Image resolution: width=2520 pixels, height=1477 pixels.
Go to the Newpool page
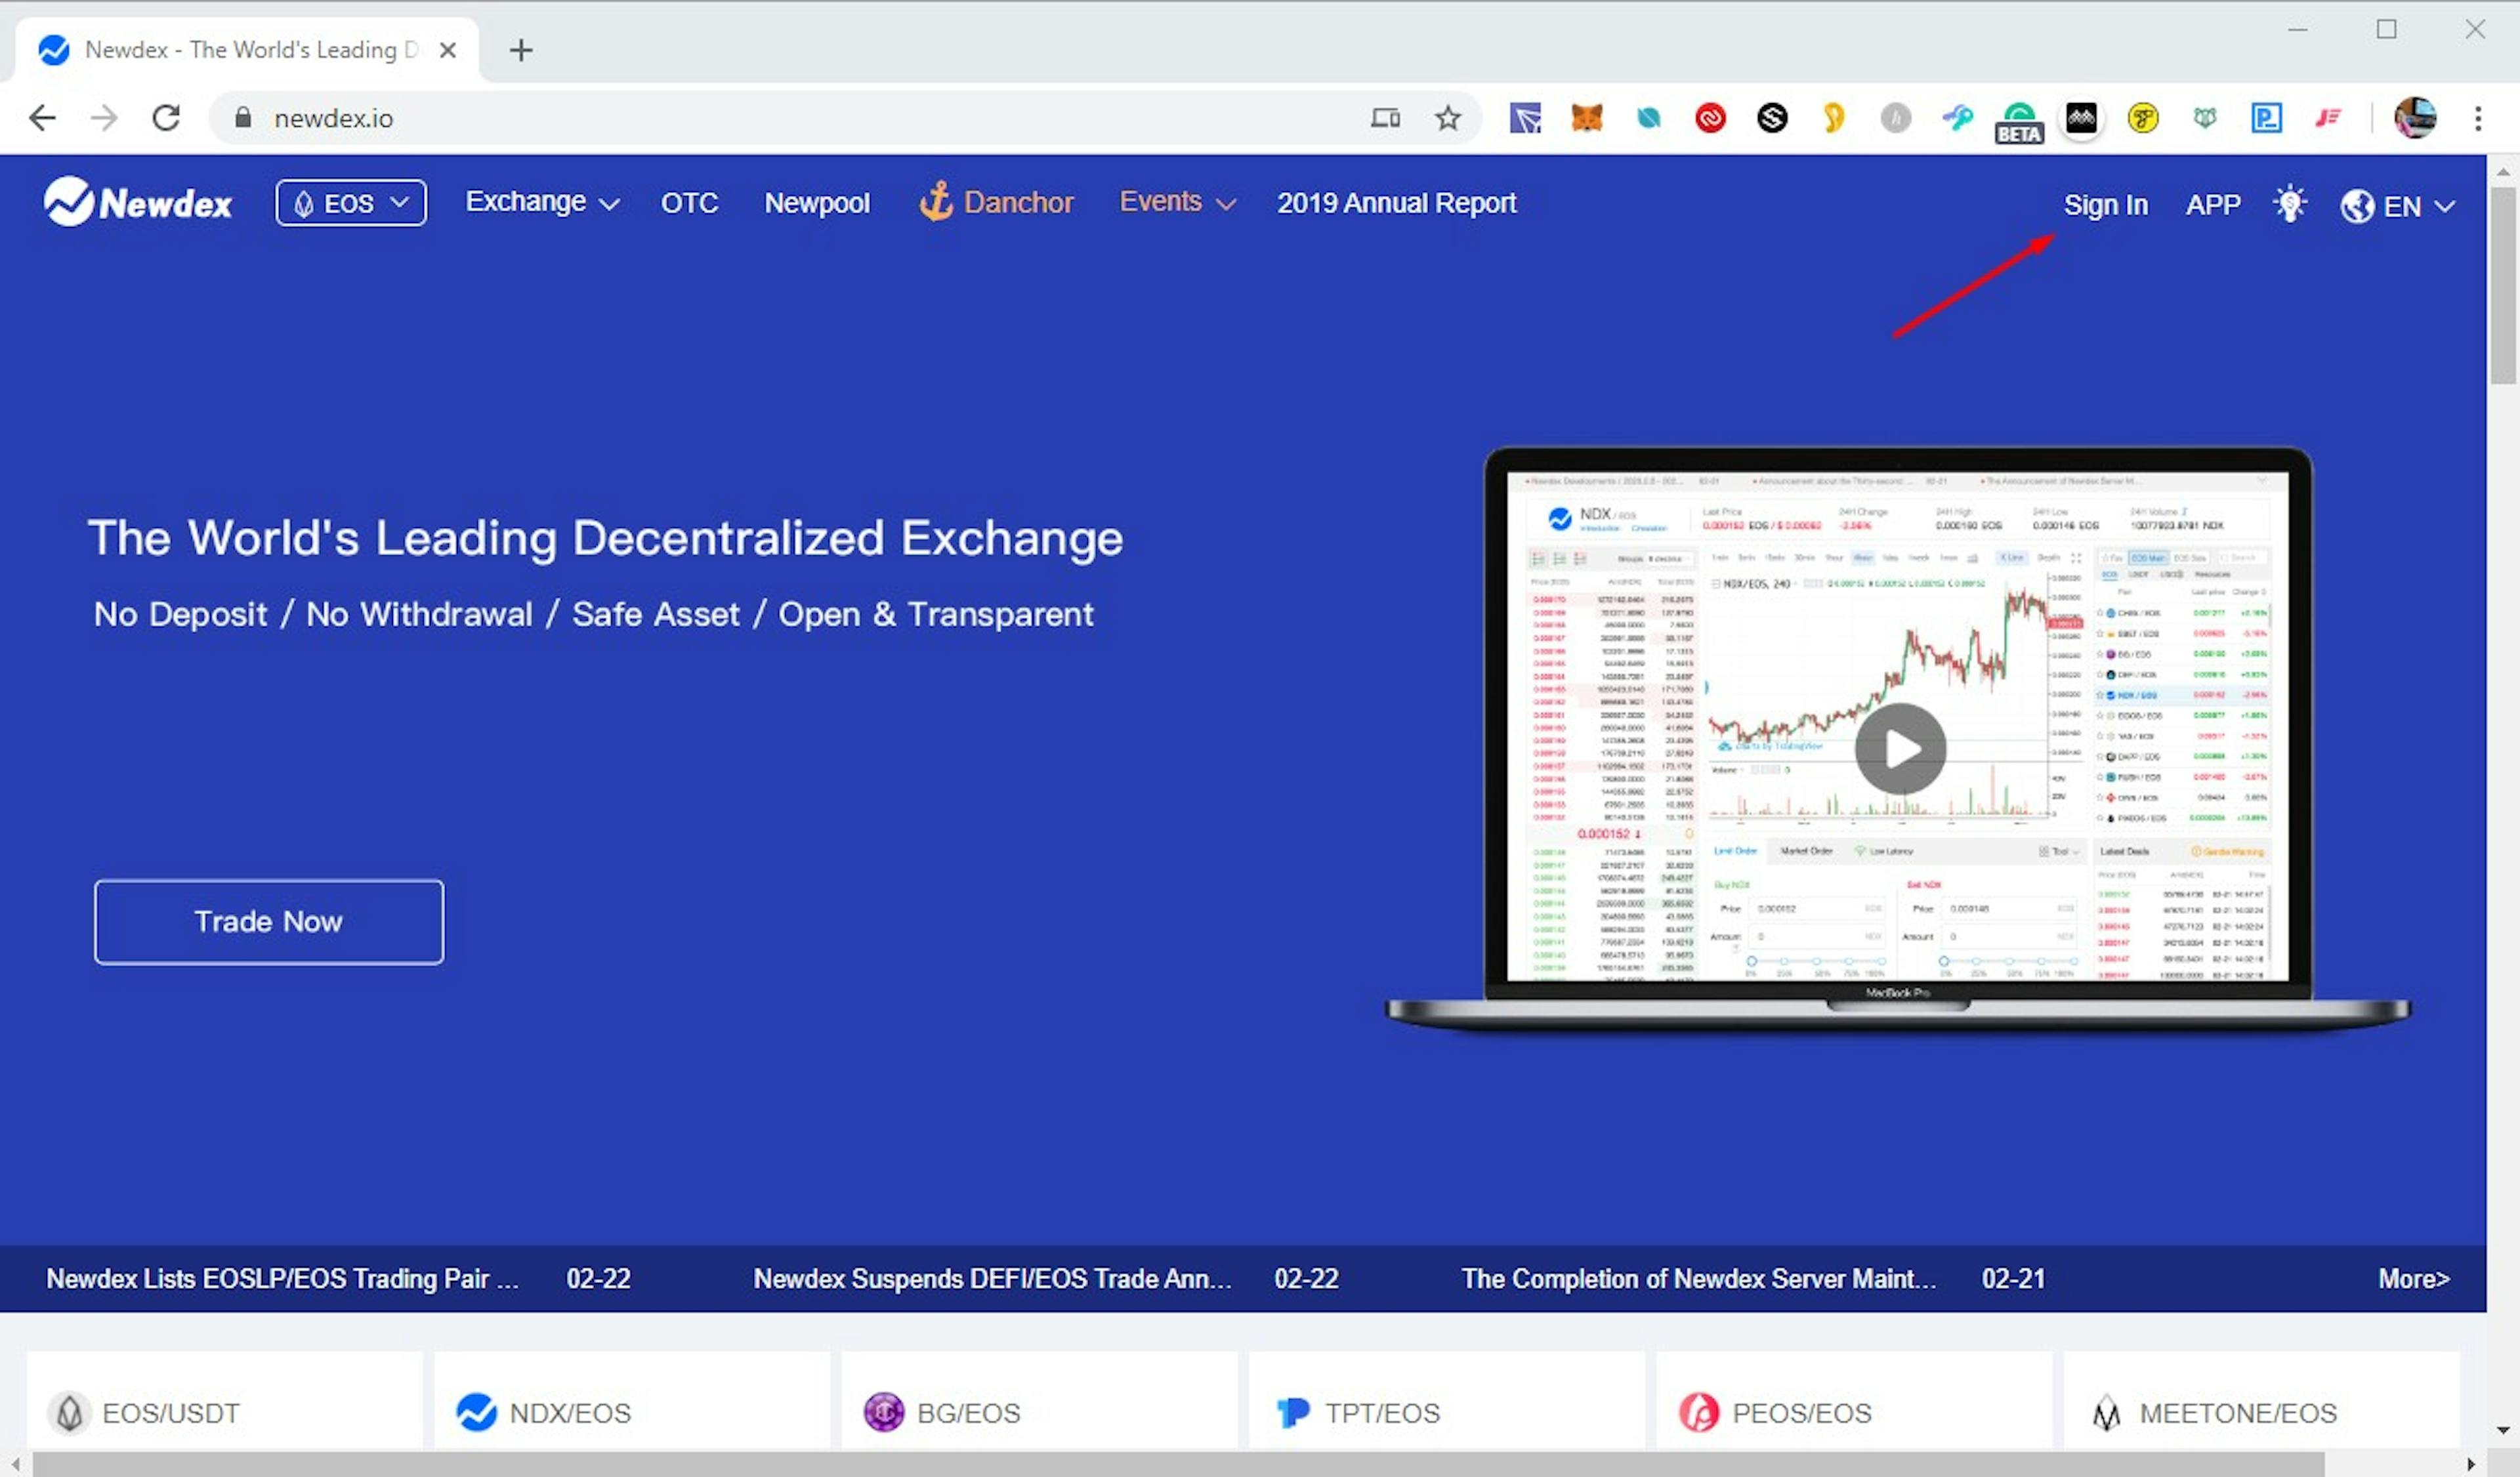(817, 203)
